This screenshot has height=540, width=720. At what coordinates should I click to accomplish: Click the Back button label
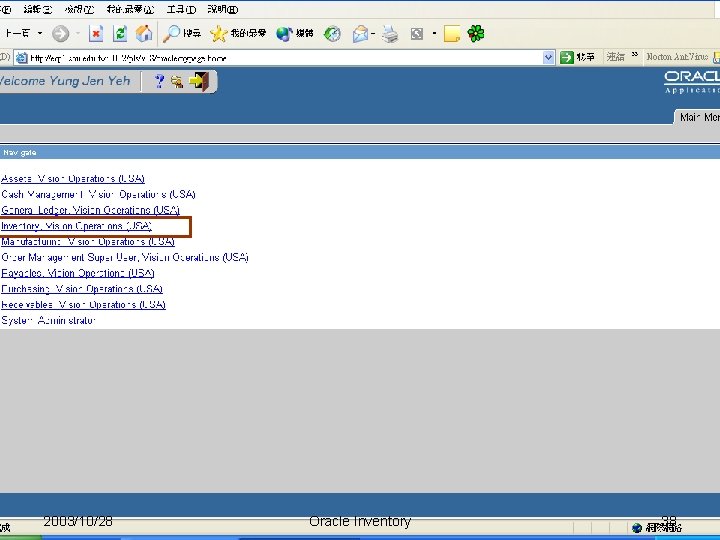pyautogui.click(x=17, y=33)
